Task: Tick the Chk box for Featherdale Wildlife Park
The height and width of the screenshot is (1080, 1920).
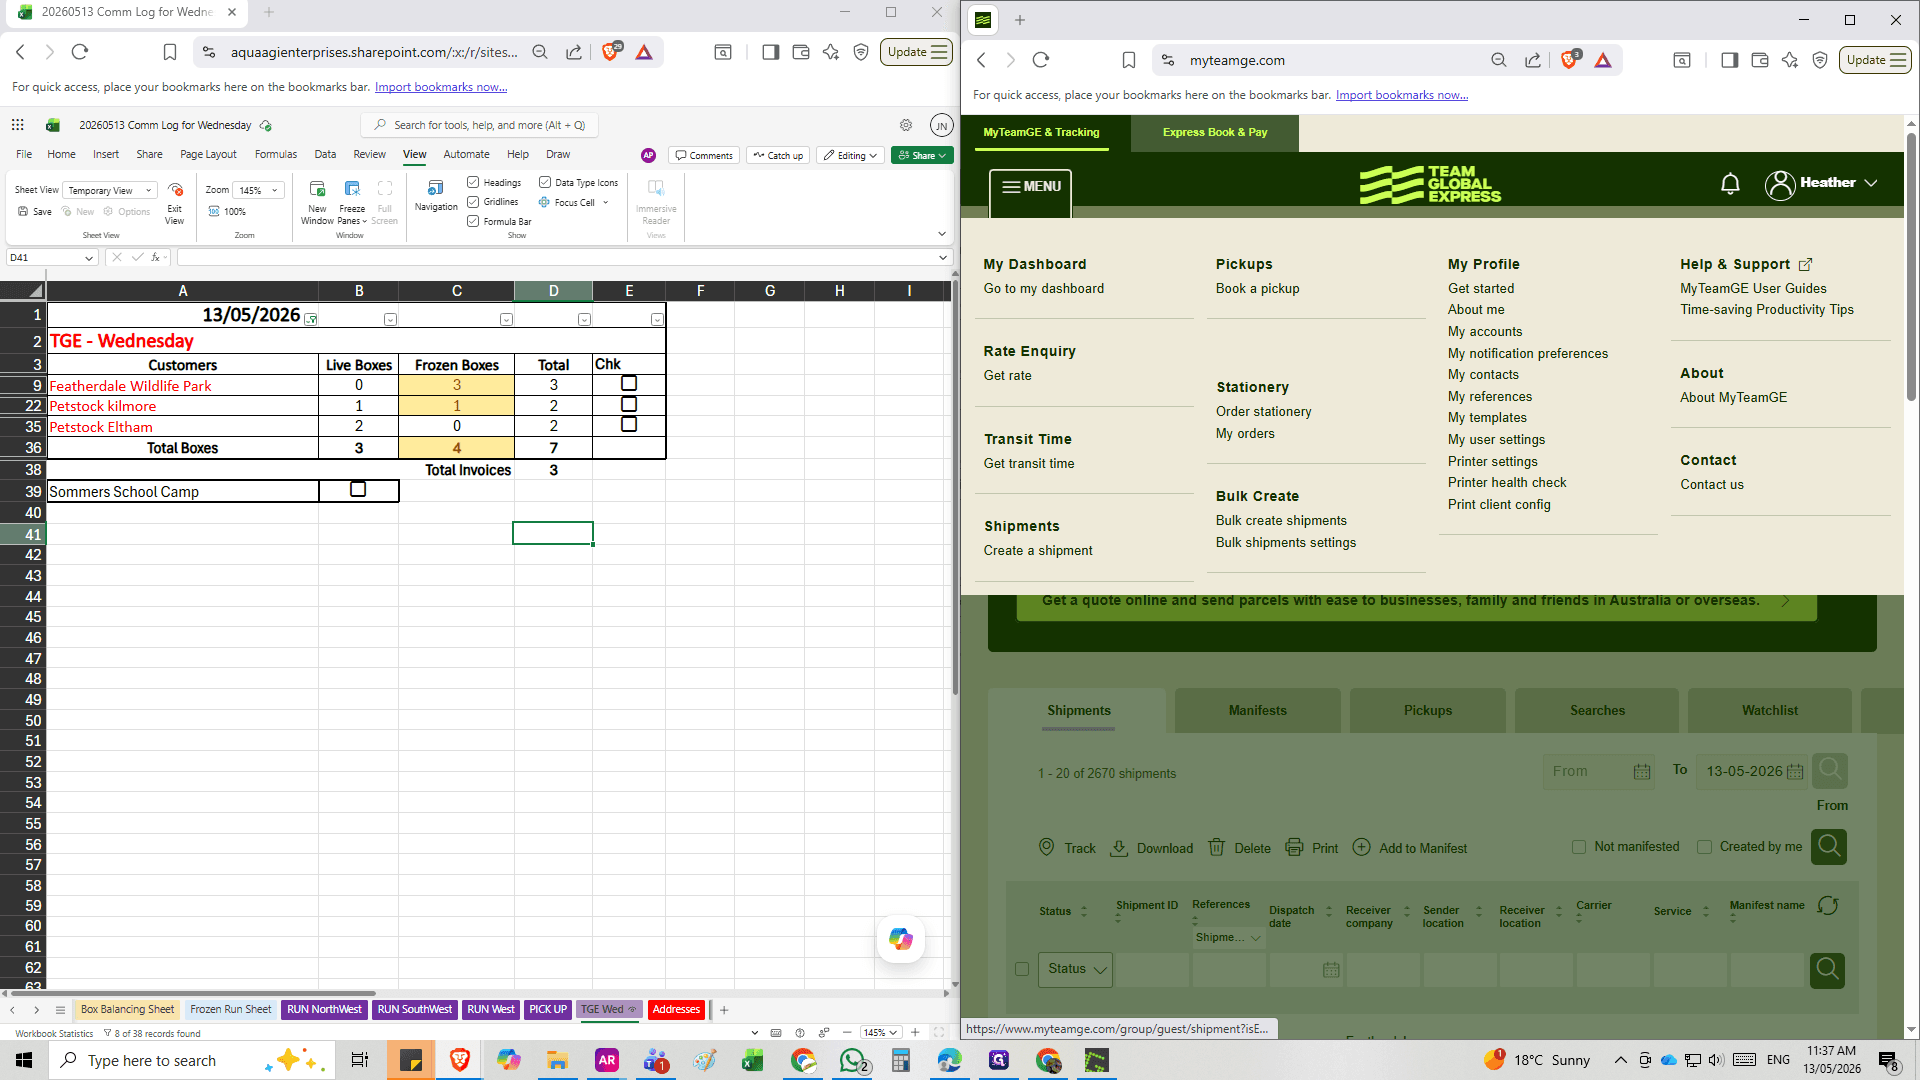Action: 629,384
